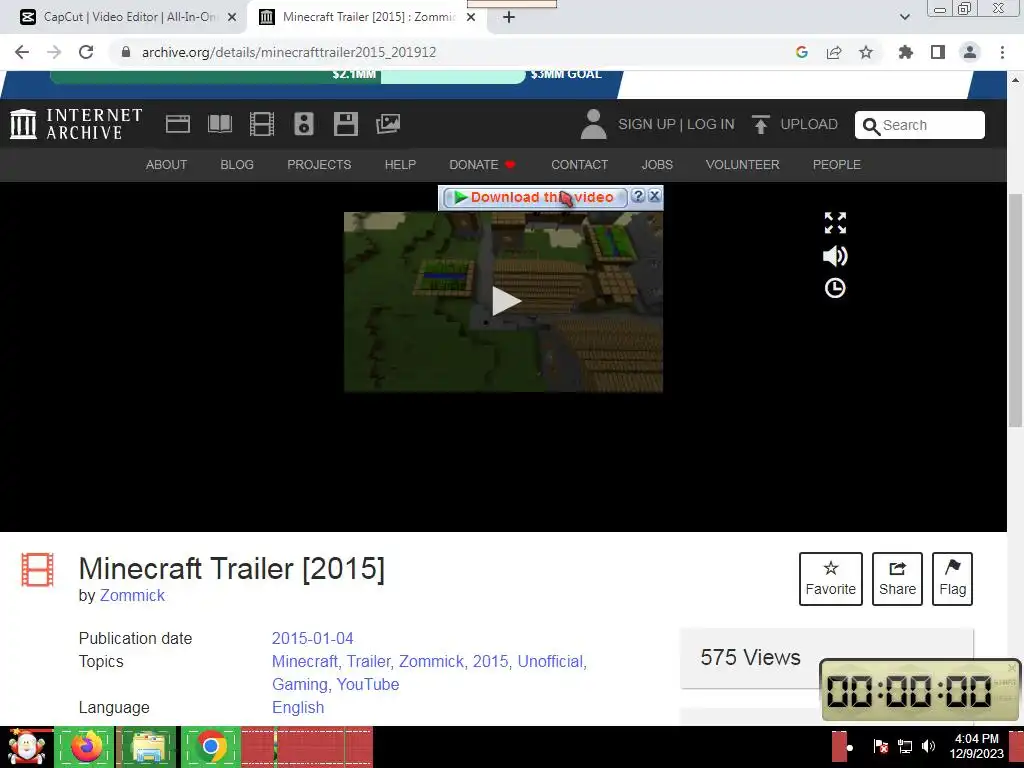Open the Chrome profile icon
Viewport: 1024px width, 768px height.
970,52
